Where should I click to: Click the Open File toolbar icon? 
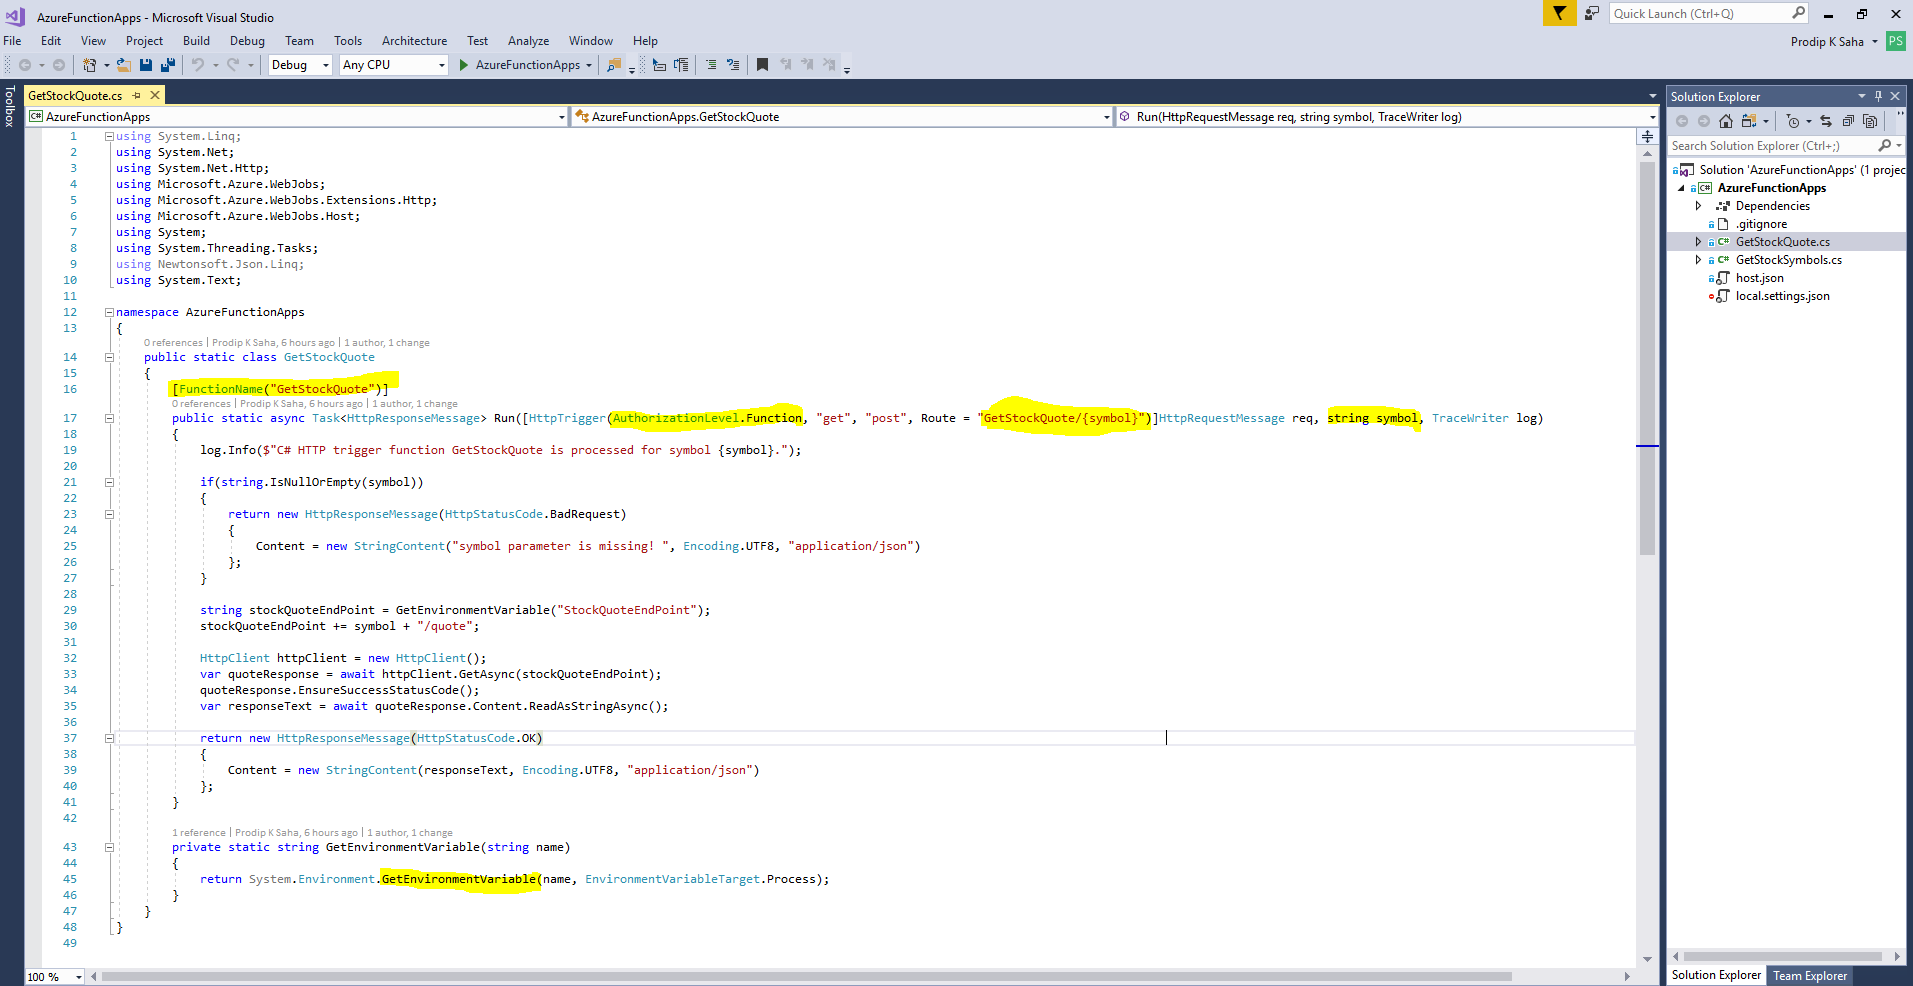click(124, 65)
